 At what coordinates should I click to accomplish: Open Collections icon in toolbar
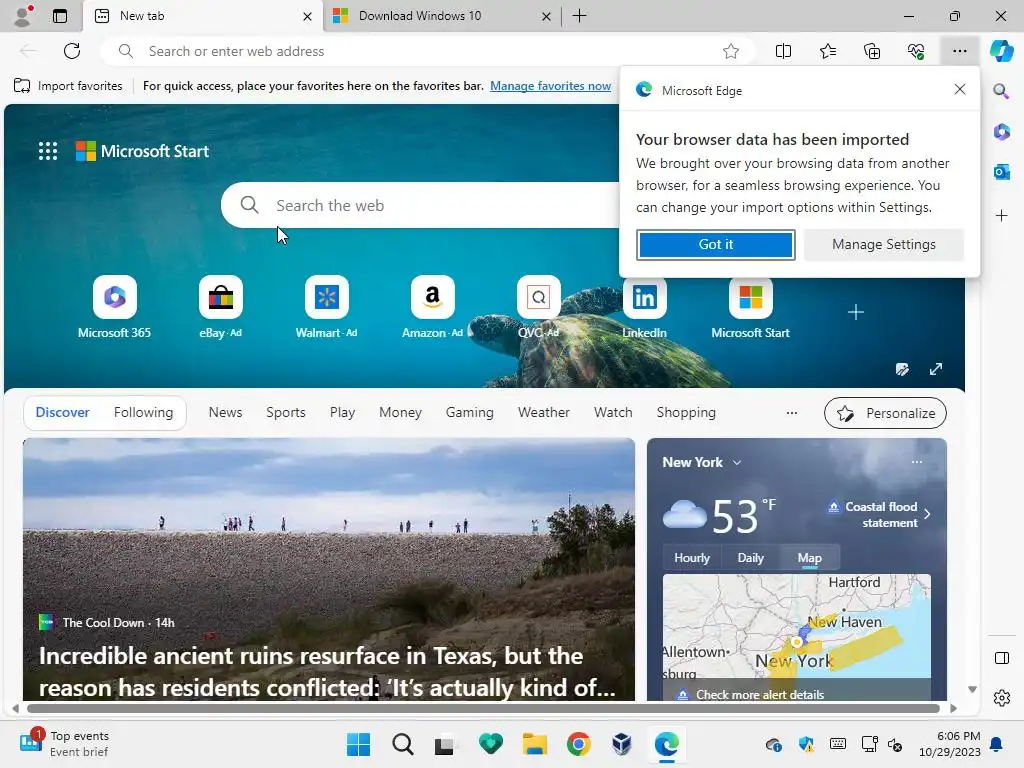(872, 51)
